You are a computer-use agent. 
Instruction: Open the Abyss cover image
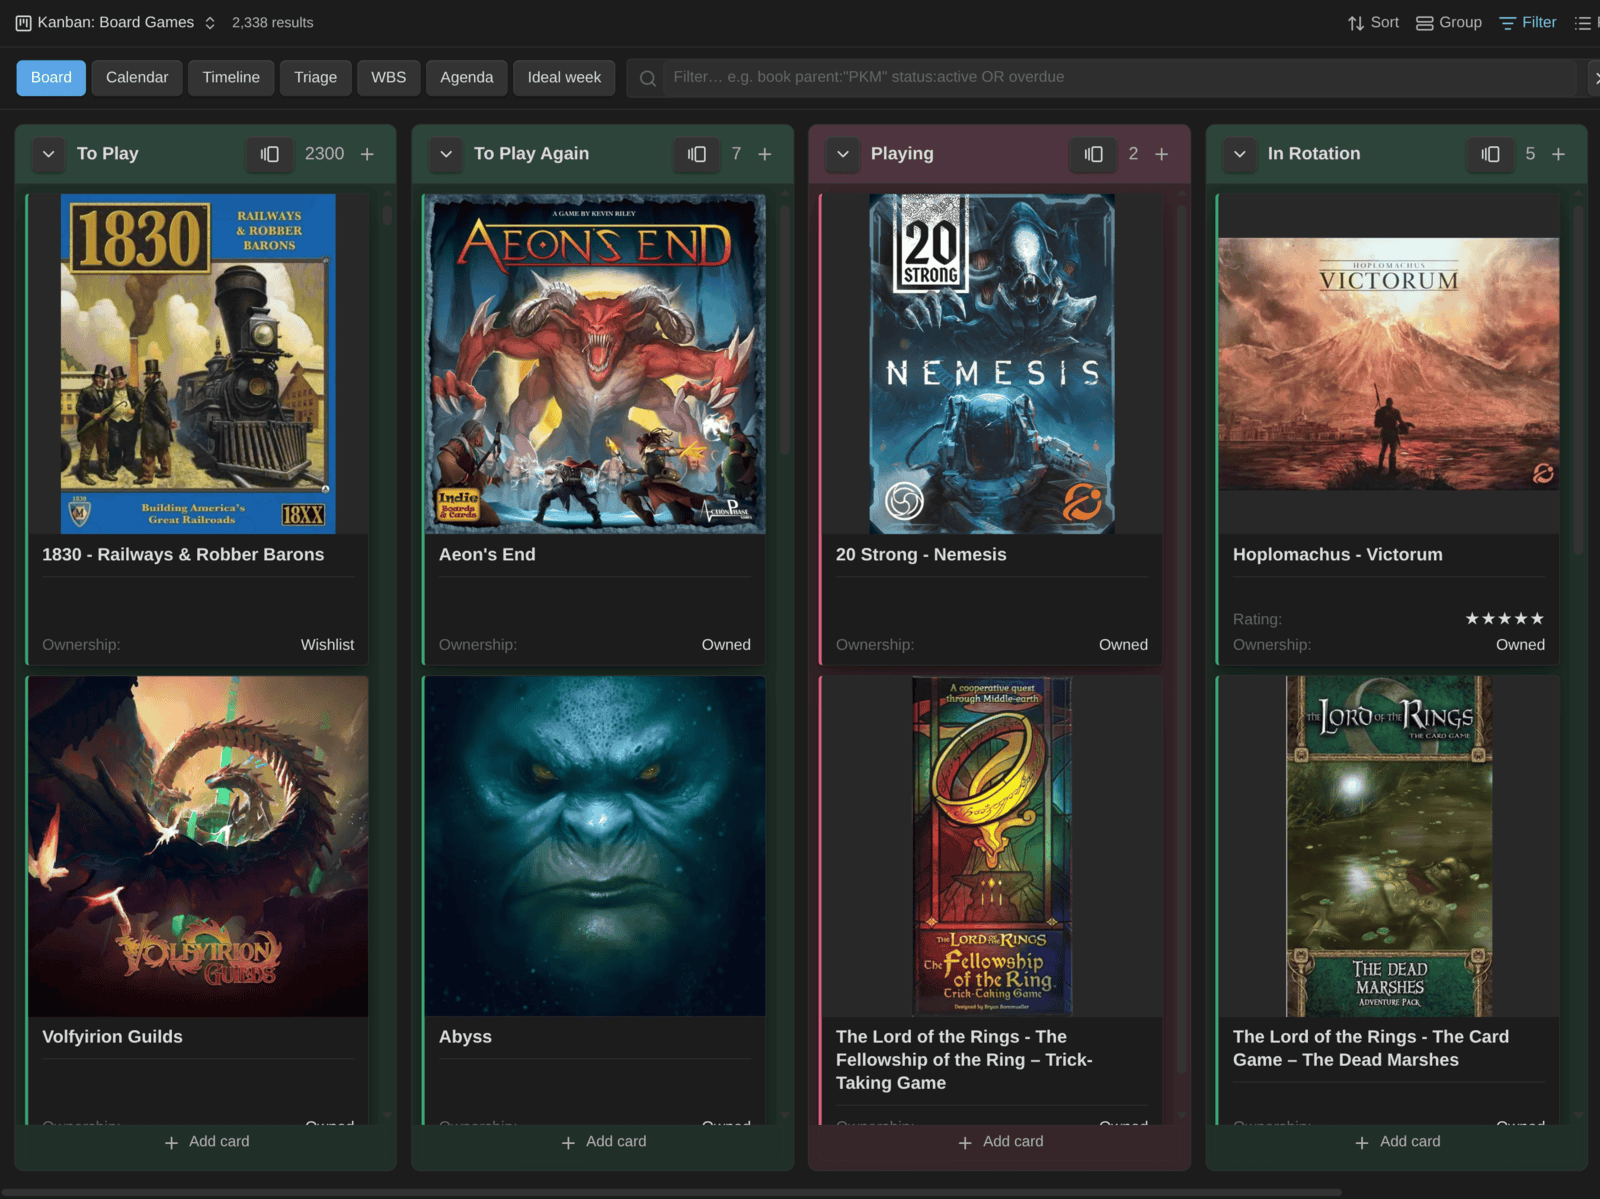595,846
